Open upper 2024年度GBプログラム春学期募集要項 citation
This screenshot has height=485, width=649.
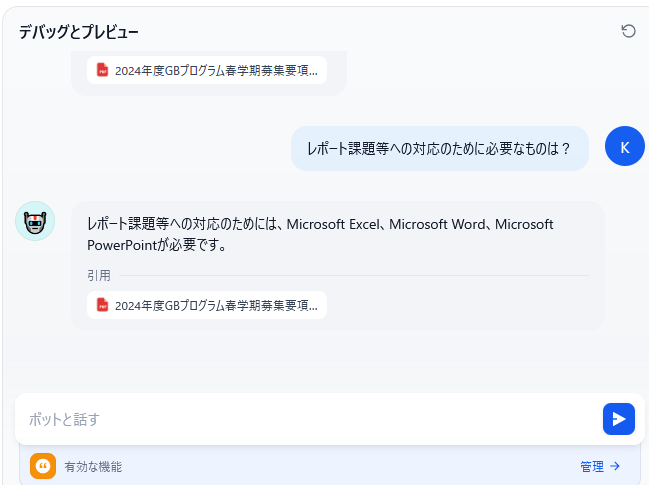207,70
